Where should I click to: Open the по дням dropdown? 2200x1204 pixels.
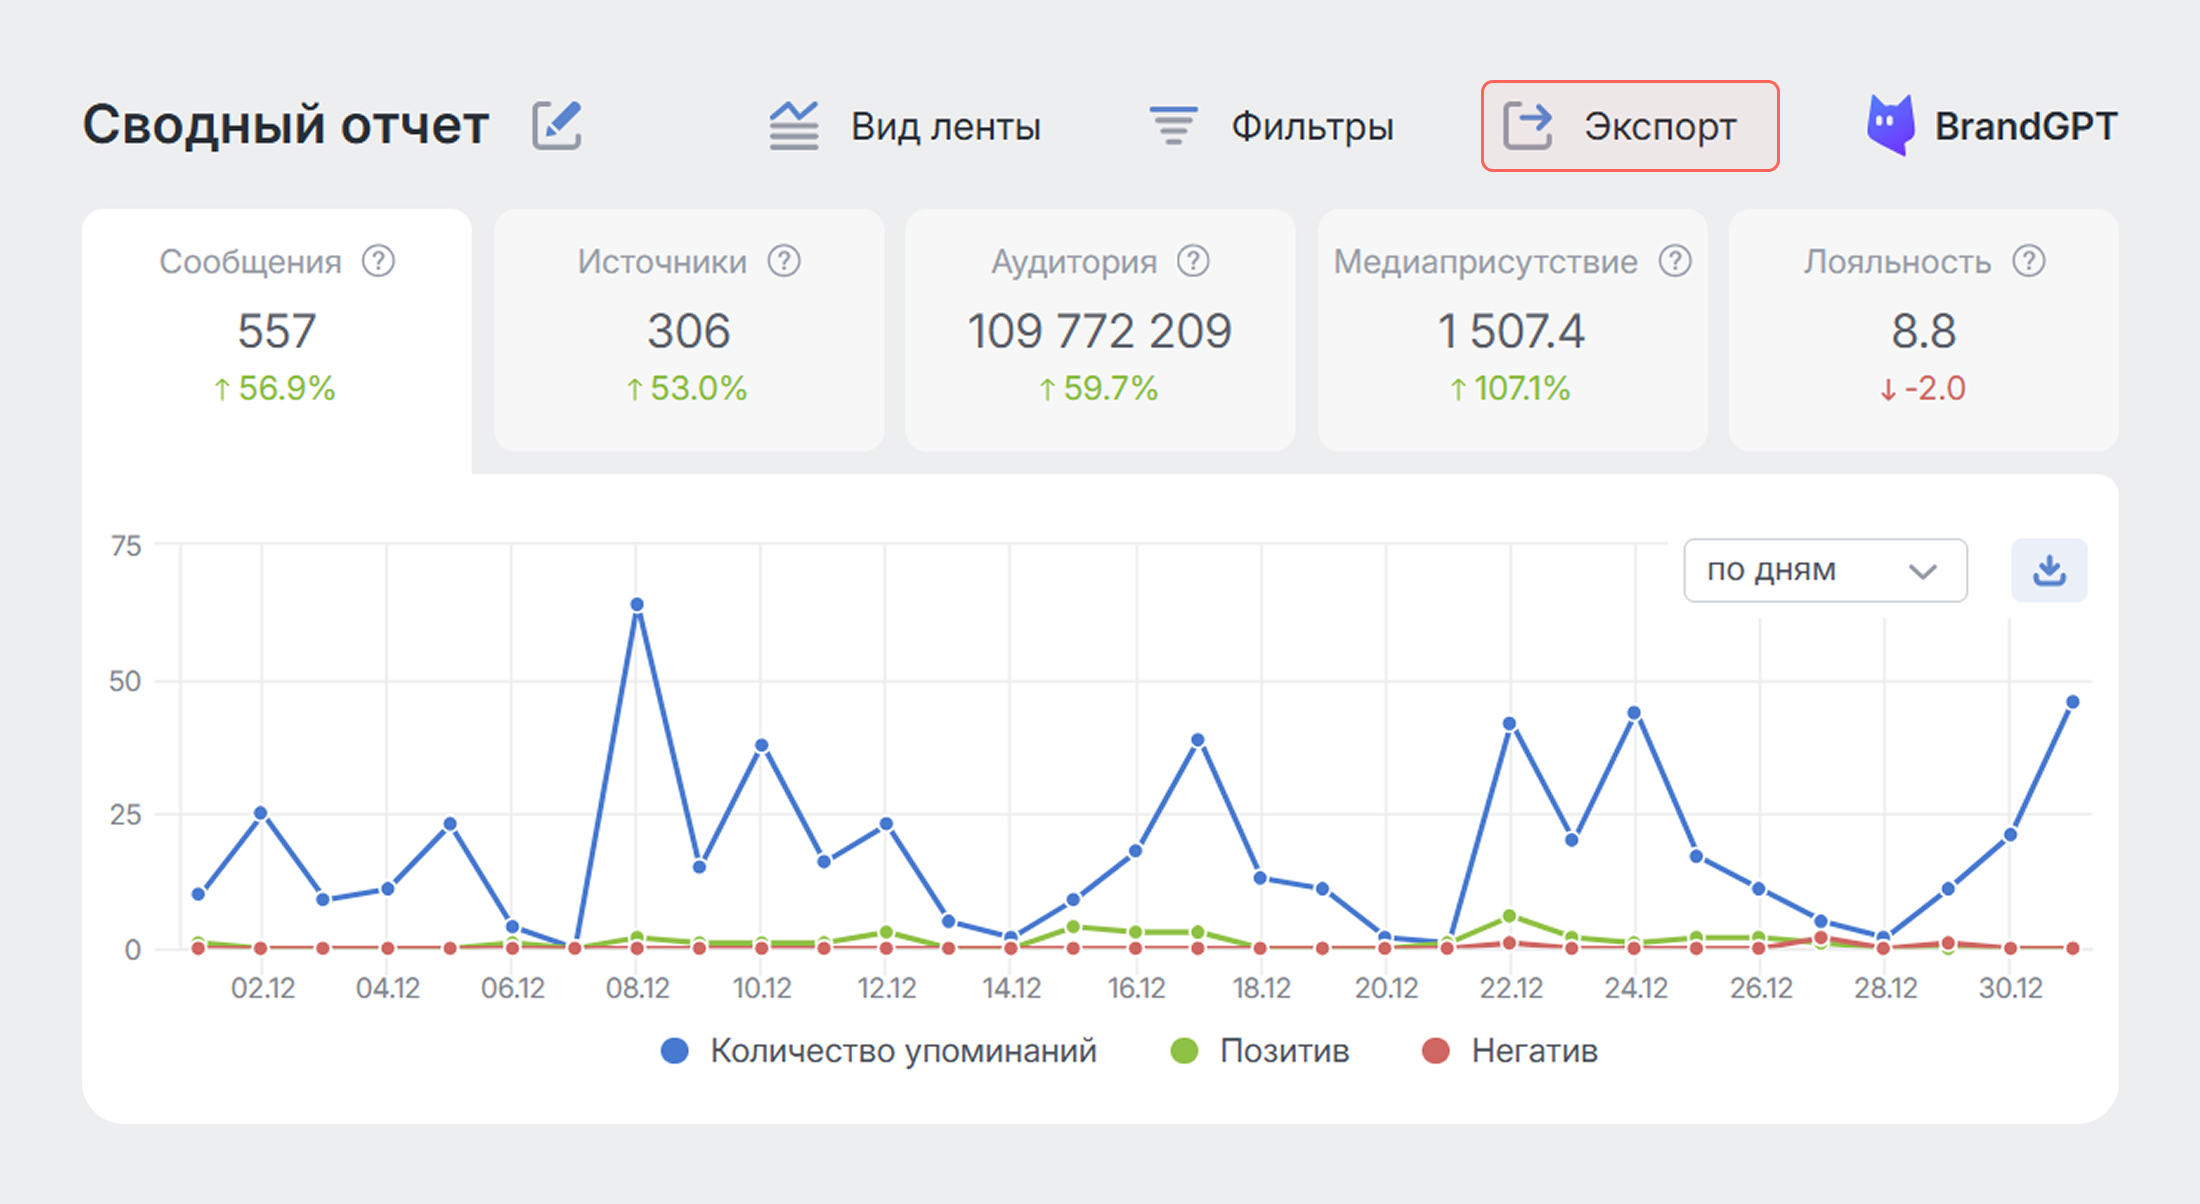(x=1824, y=570)
